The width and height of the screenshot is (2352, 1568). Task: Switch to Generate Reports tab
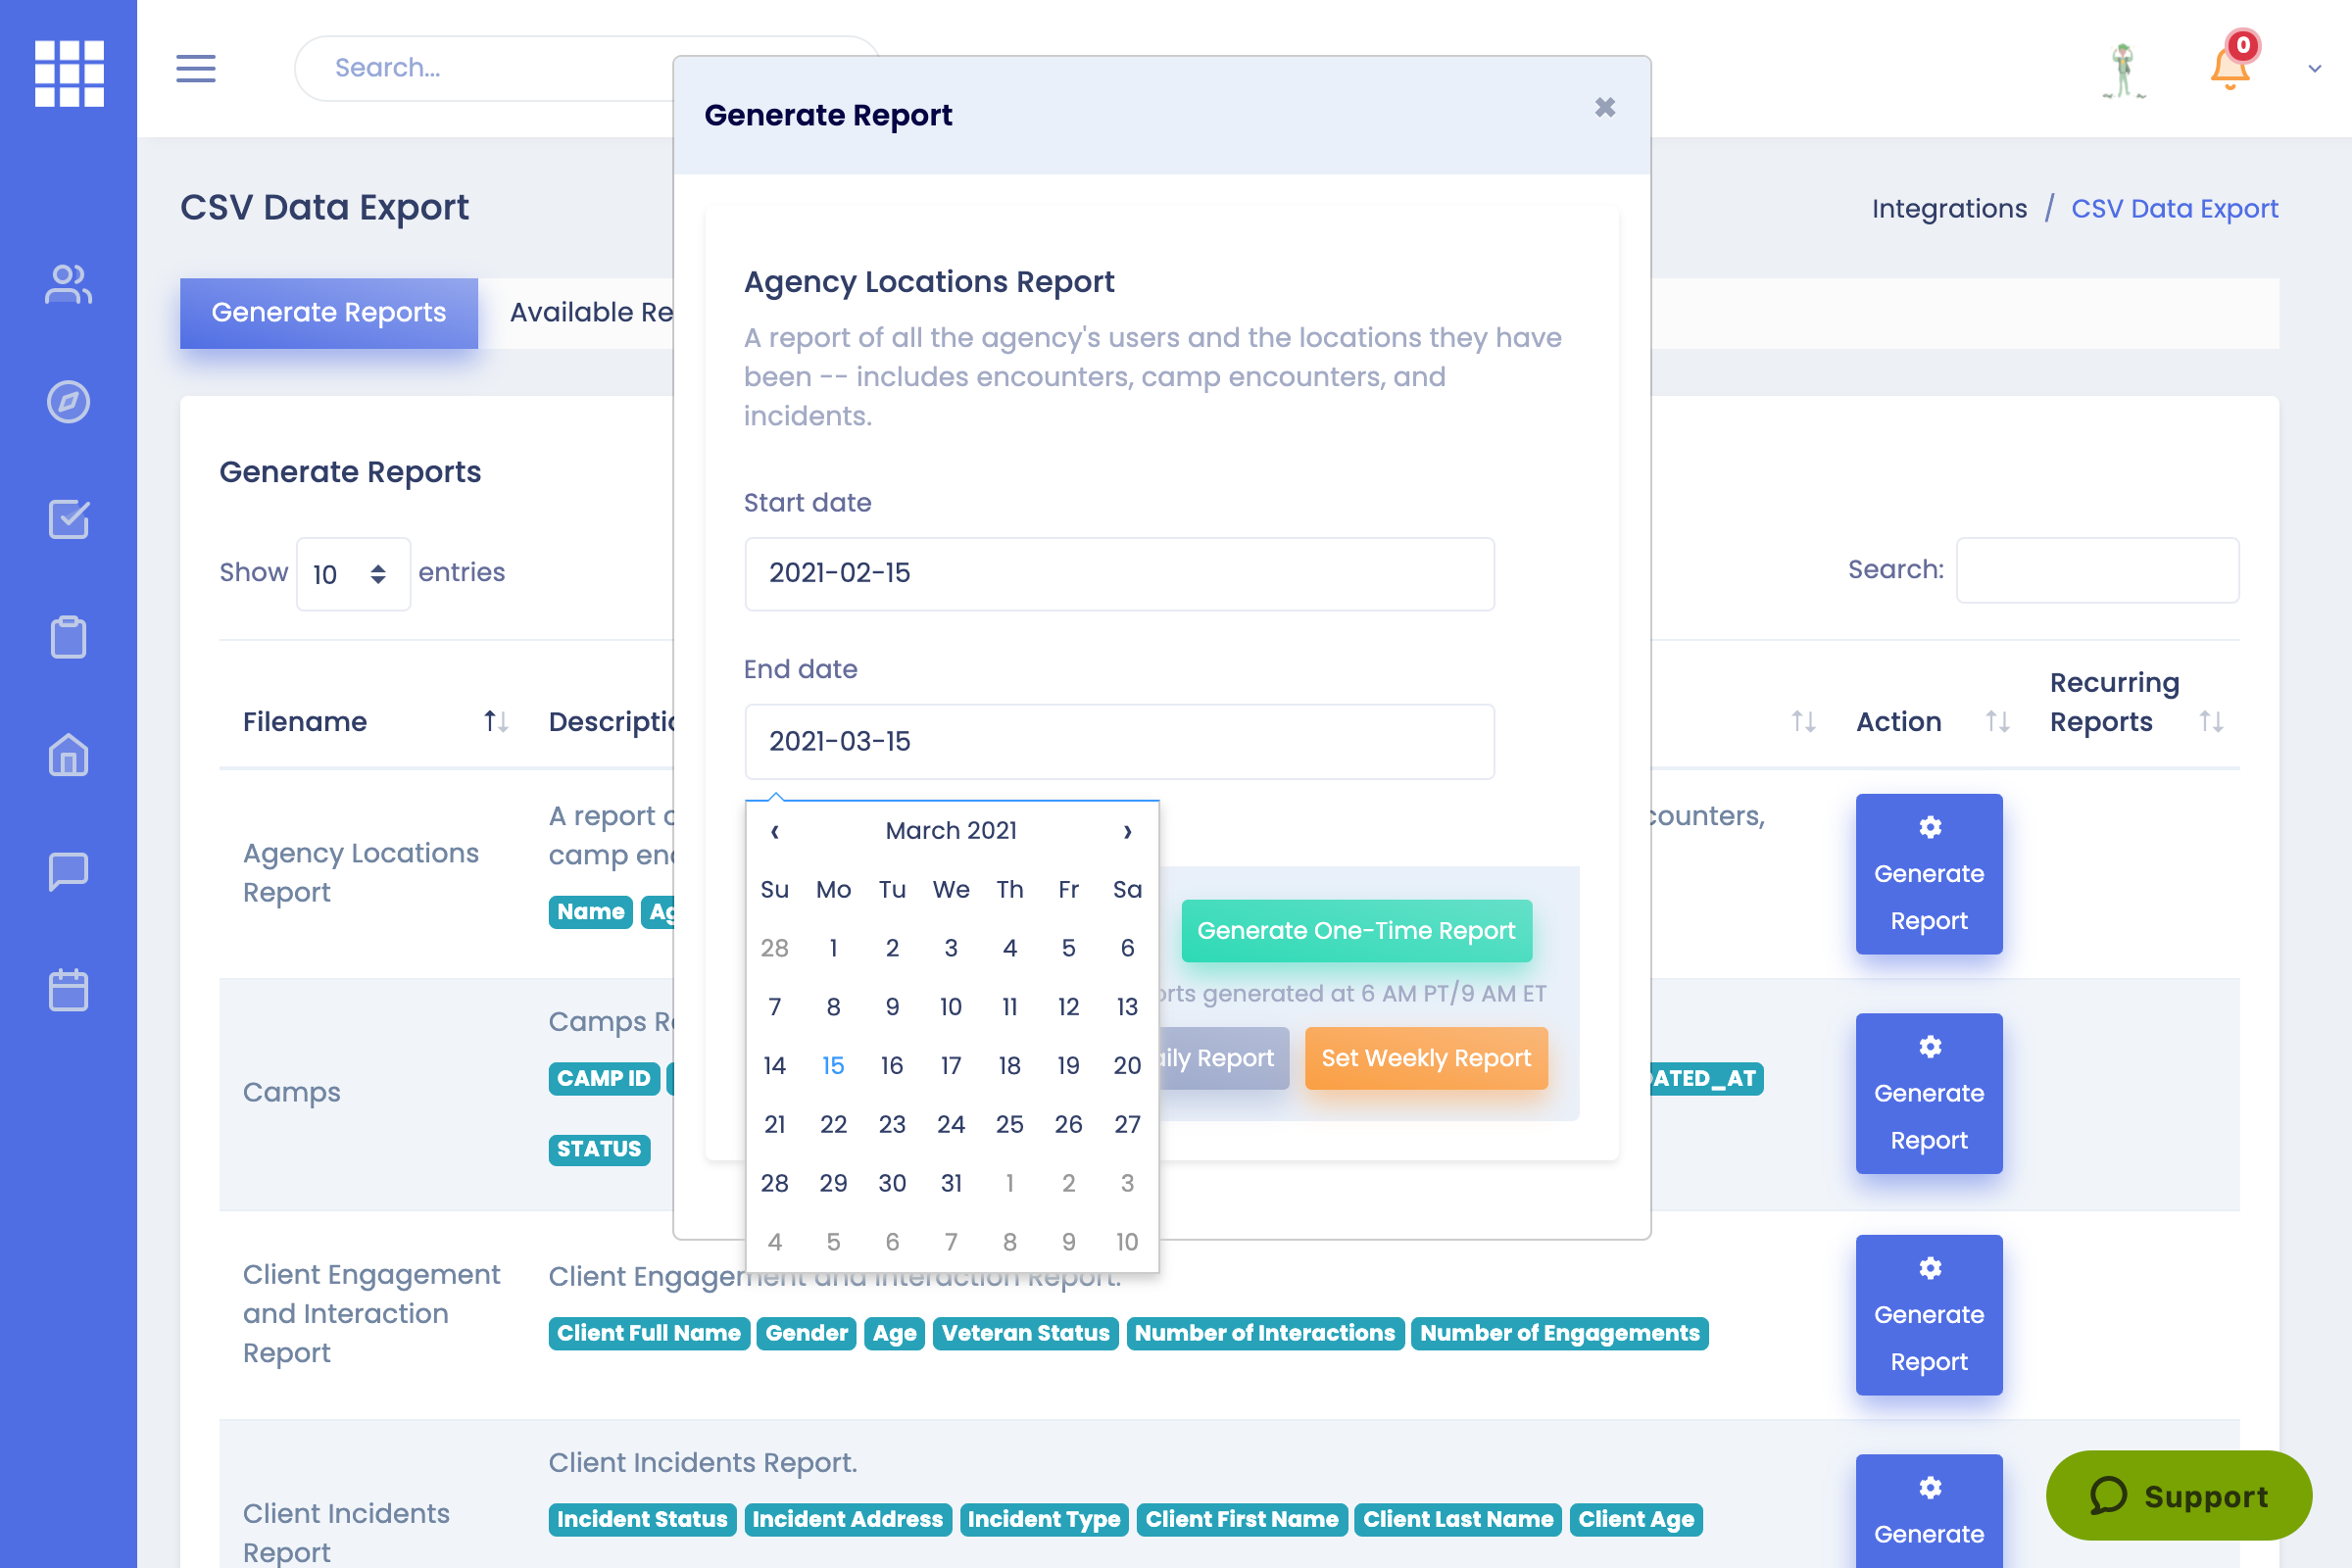tap(328, 313)
